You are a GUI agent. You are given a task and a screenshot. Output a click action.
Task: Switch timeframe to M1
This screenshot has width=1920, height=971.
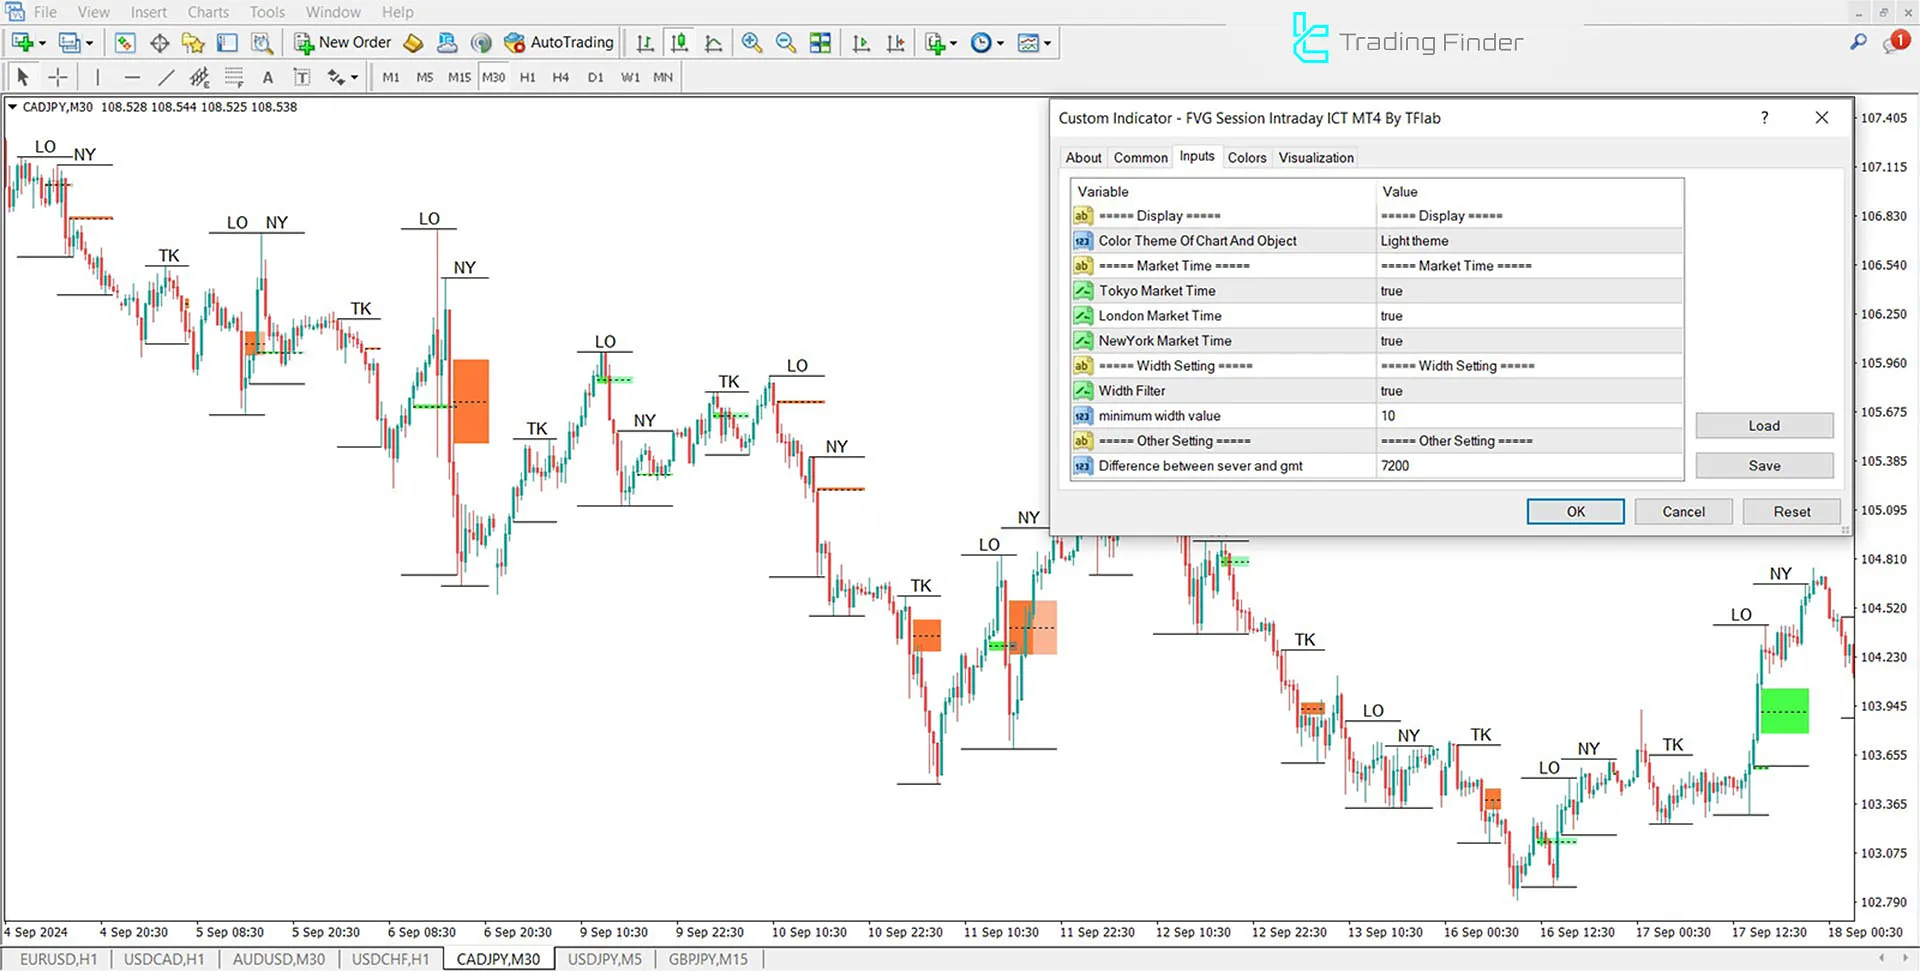coord(391,77)
